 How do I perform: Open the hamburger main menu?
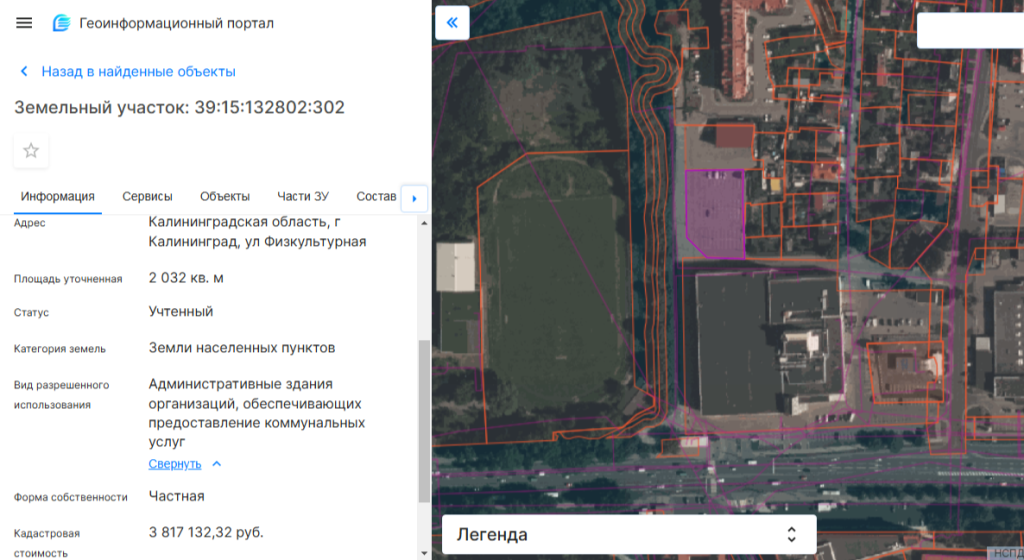[x=24, y=23]
